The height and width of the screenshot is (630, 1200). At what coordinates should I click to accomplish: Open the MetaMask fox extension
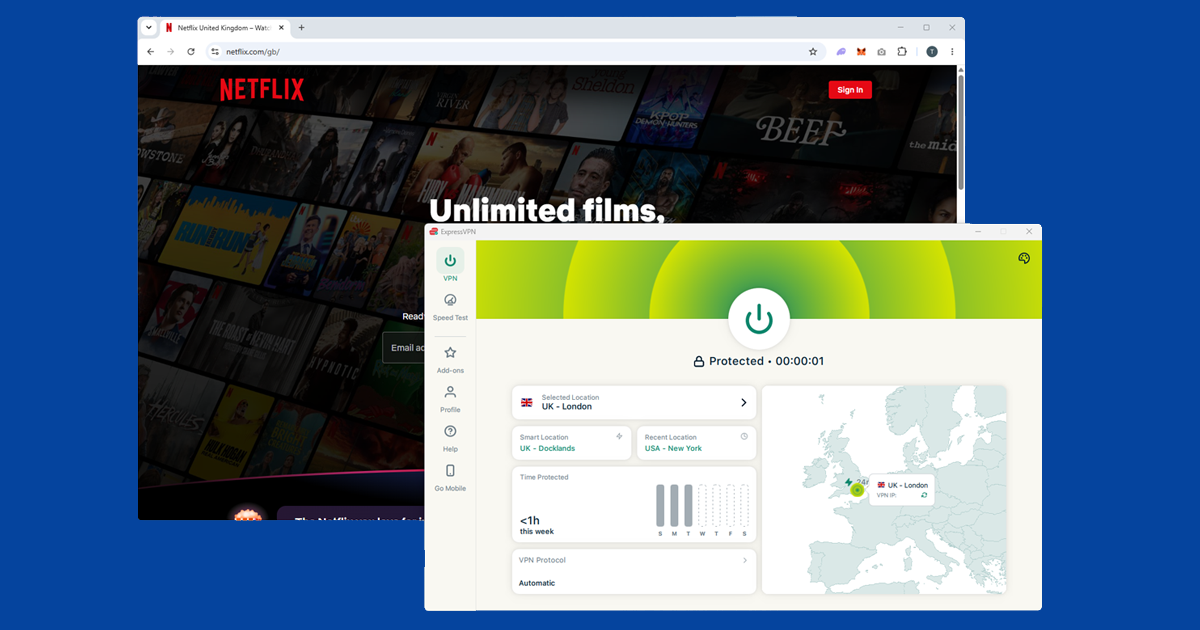(x=861, y=51)
